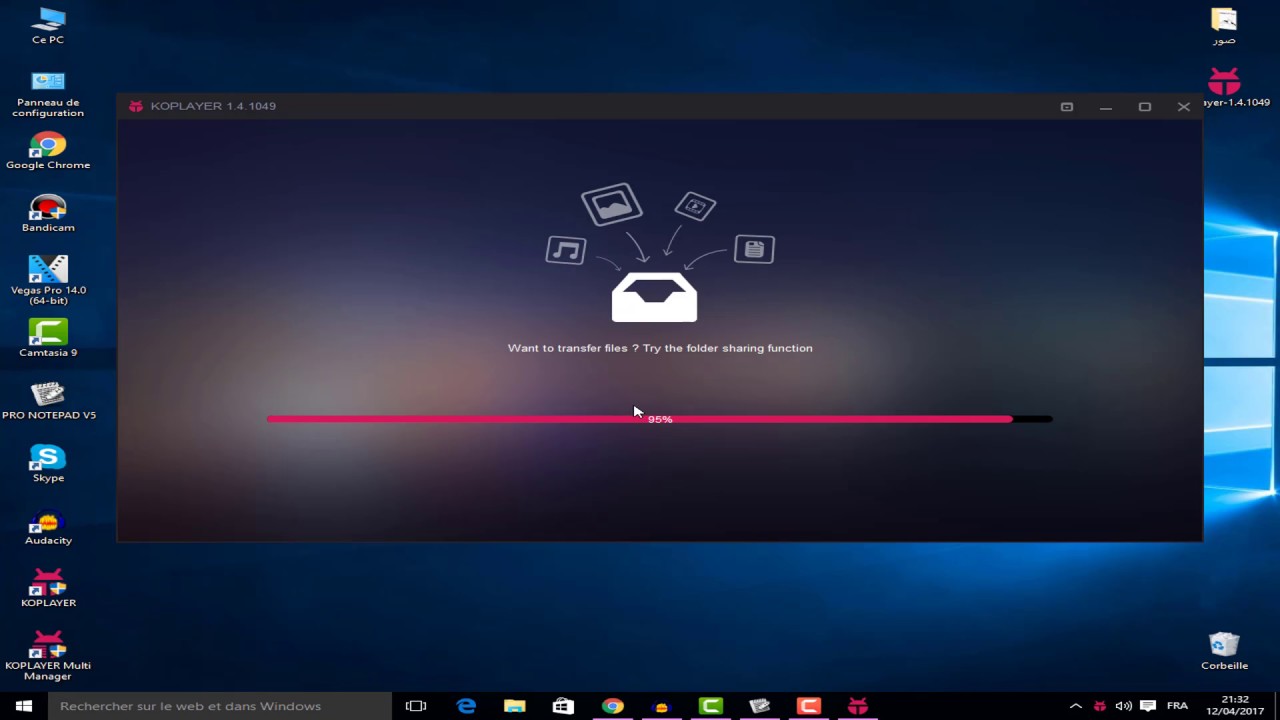Change the FRA input language

point(1178,706)
